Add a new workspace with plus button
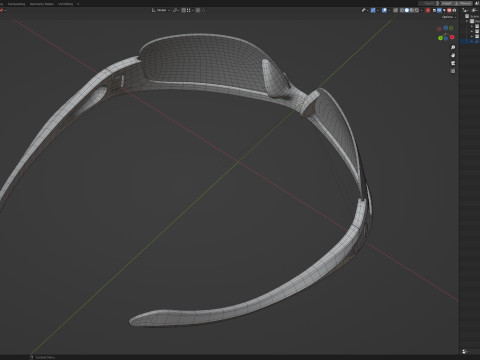 [x=78, y=4]
